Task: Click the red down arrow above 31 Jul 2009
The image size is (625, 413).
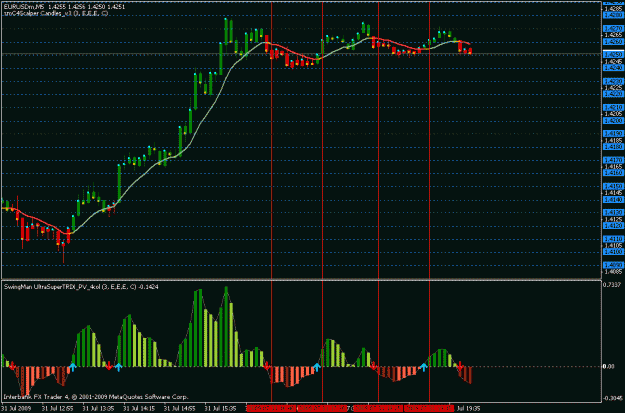Action: pyautogui.click(x=12, y=366)
